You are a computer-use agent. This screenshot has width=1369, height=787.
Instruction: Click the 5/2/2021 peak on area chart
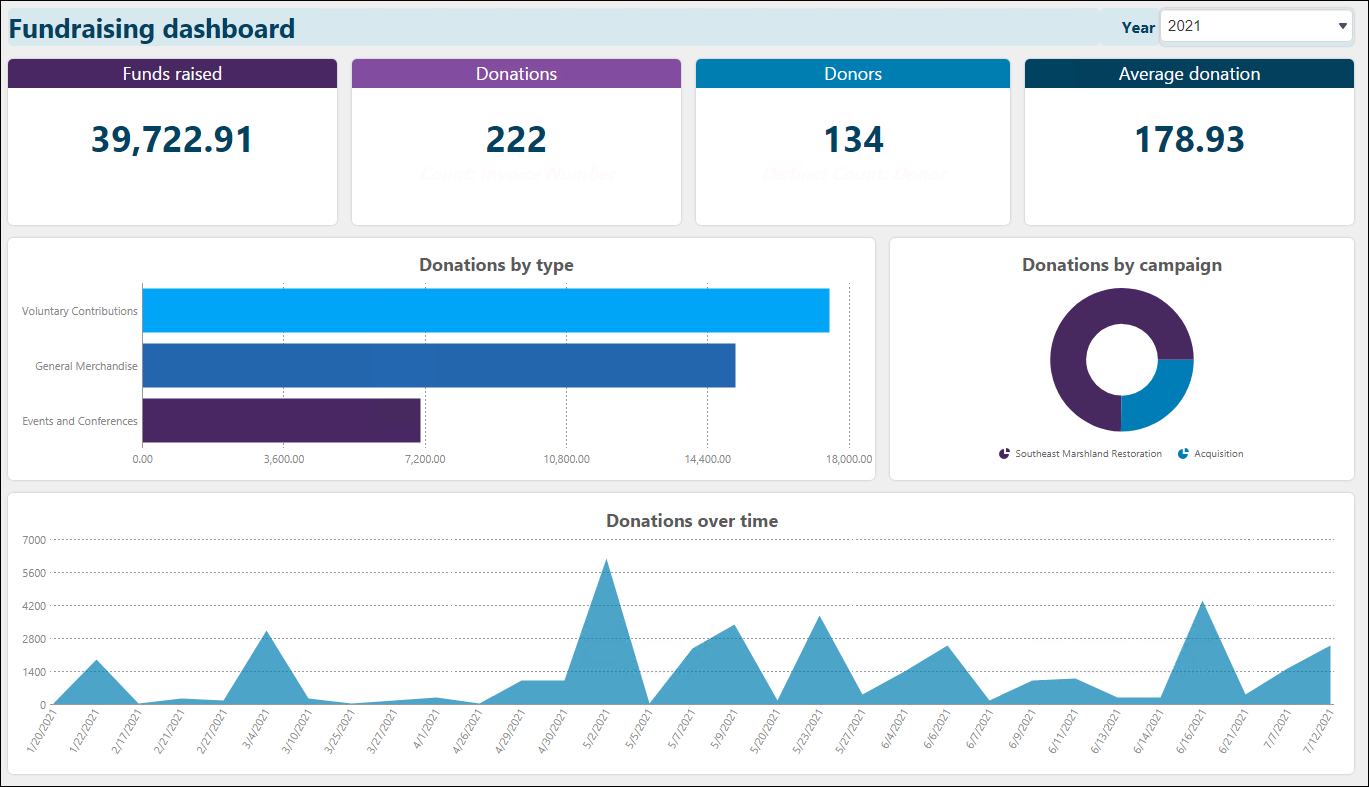pos(606,562)
